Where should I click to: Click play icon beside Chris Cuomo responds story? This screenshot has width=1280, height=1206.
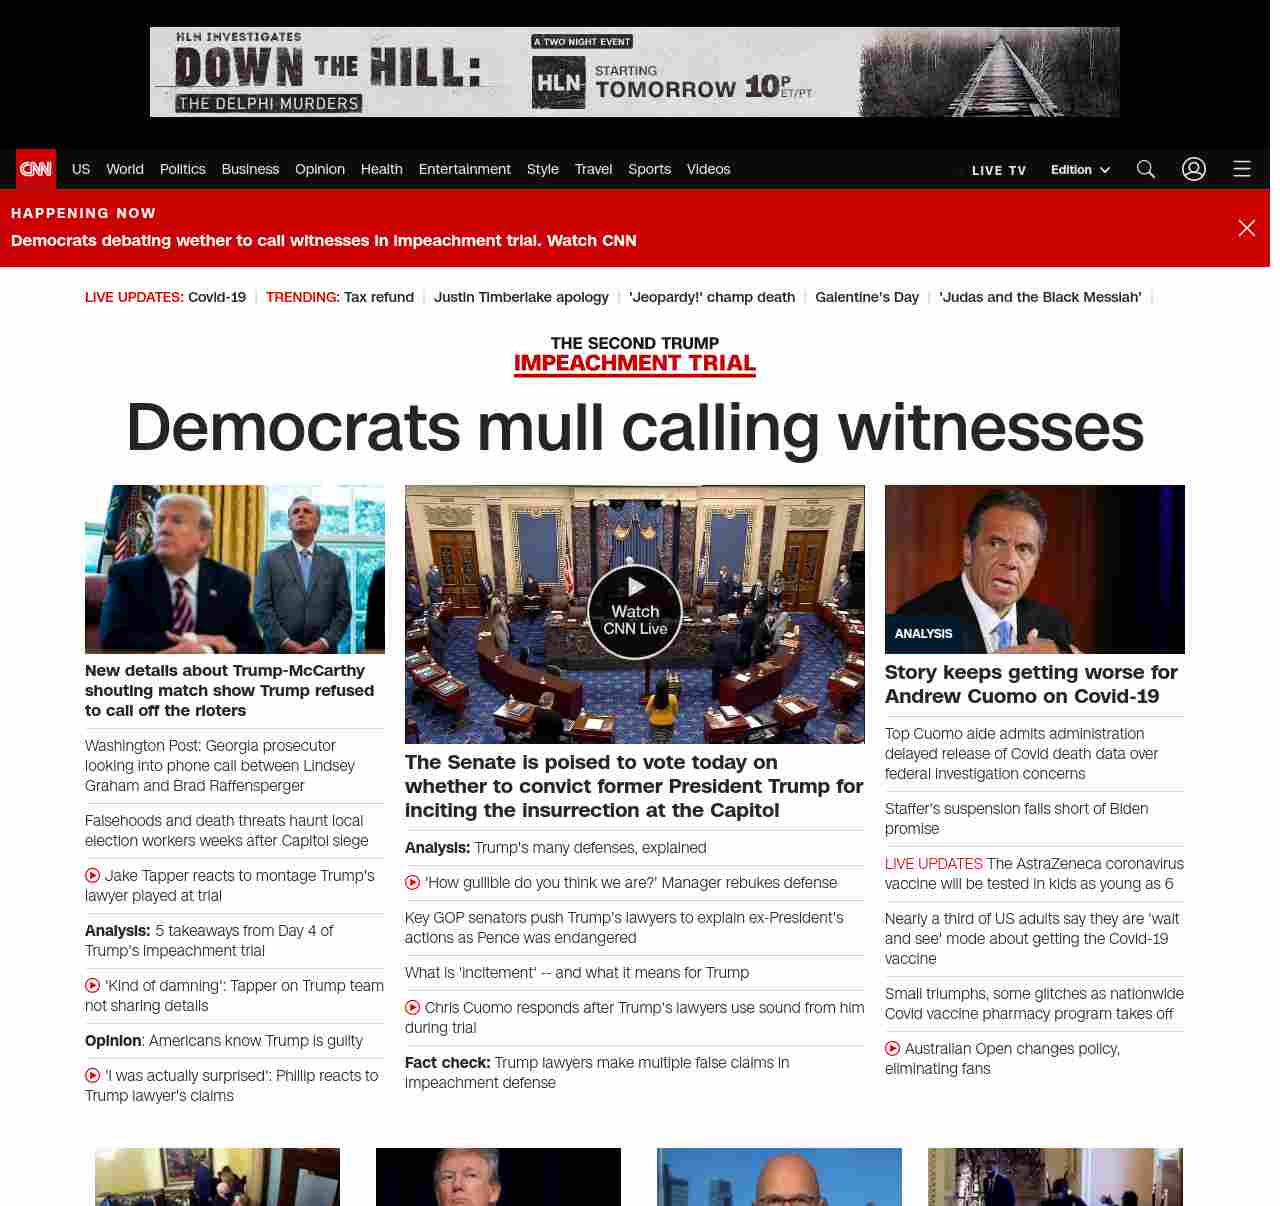click(x=413, y=1008)
